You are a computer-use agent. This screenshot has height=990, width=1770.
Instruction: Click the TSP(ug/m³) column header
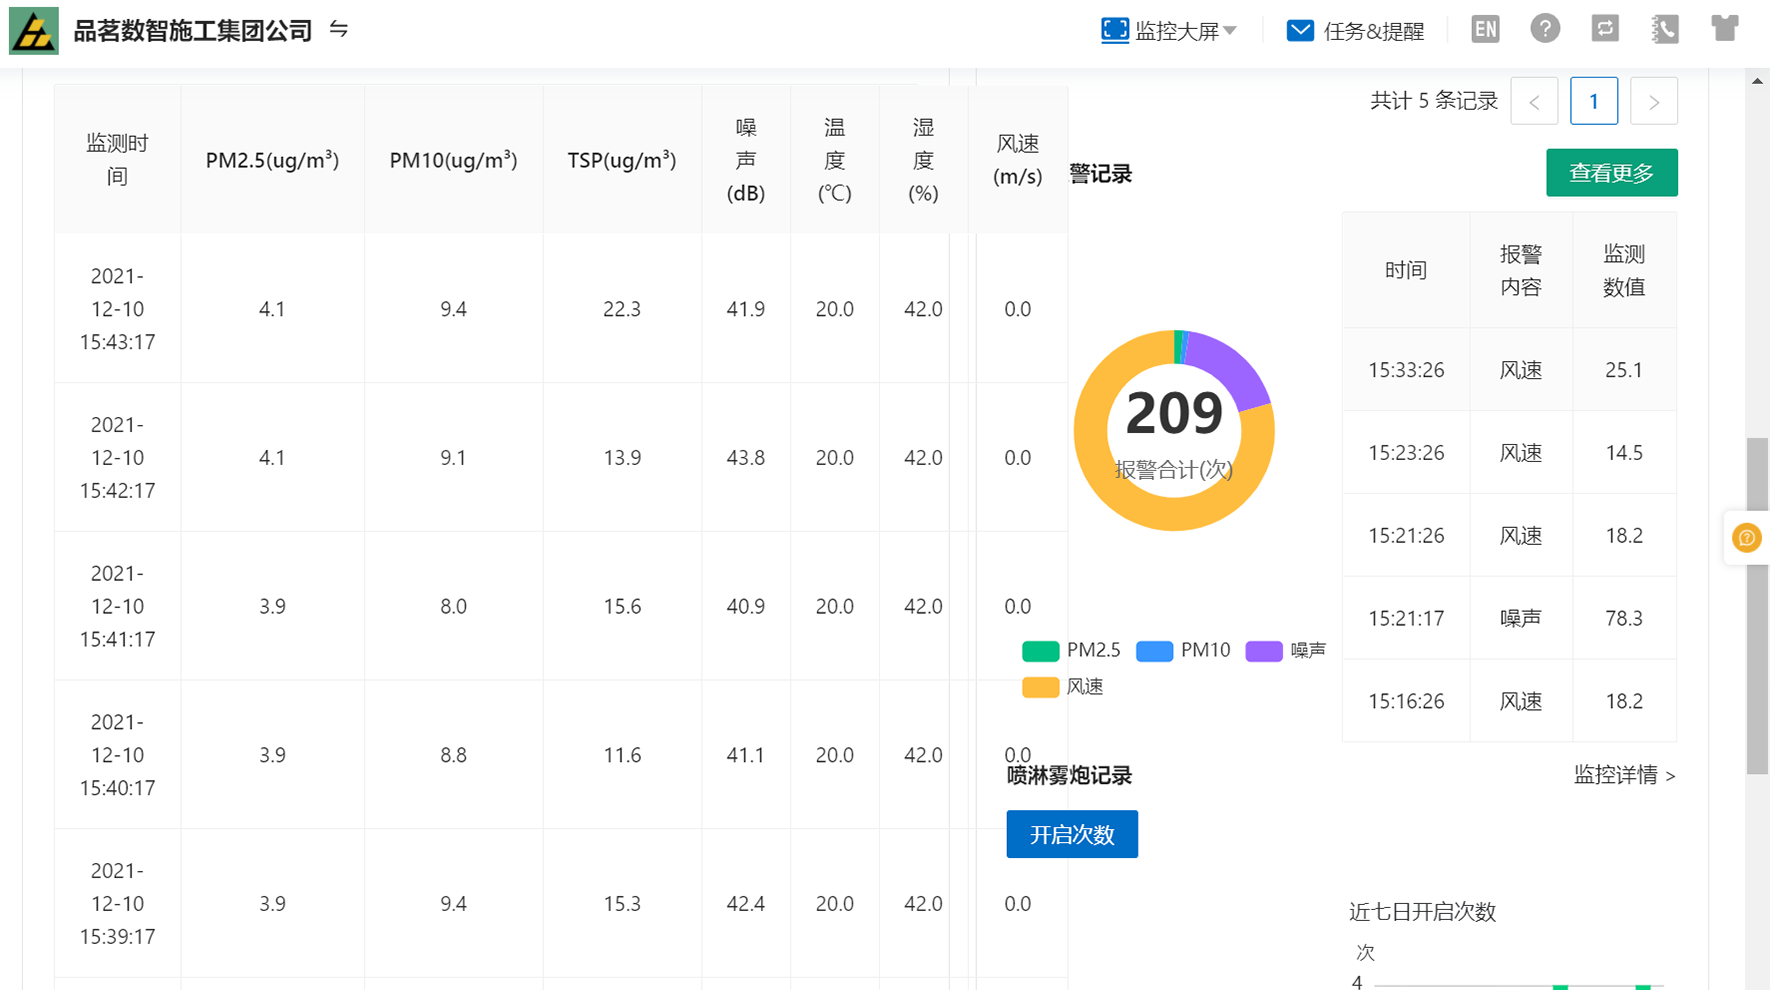click(622, 160)
